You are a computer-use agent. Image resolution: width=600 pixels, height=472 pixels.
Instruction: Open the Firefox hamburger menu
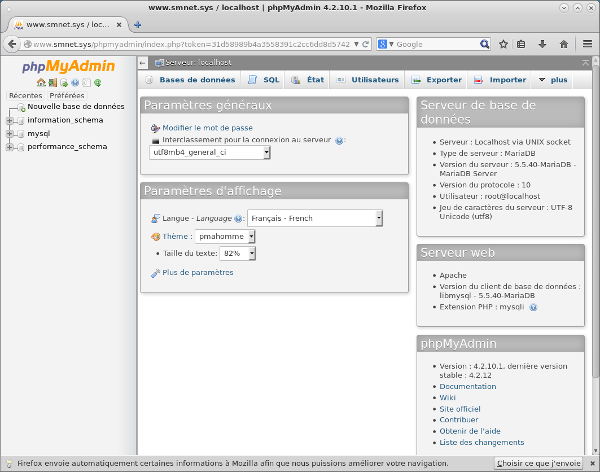(587, 44)
